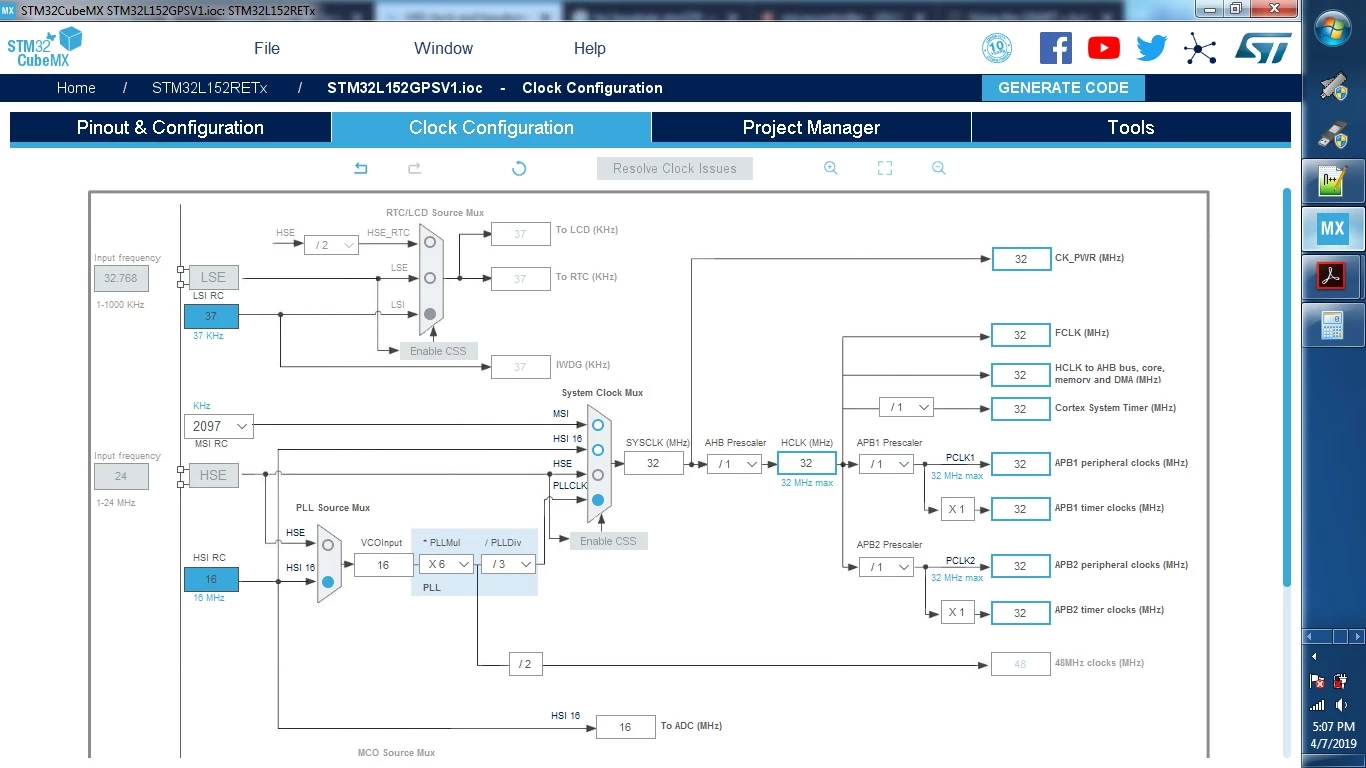Click the HSI RC 16 value box
Screen dimensions: 1366x768
tap(211, 579)
